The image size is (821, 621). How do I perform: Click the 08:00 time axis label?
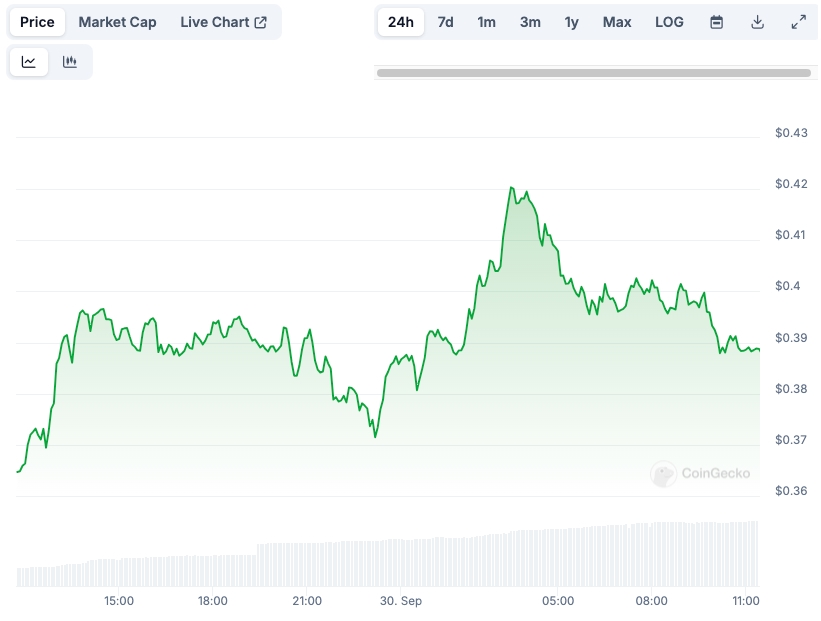click(x=651, y=601)
